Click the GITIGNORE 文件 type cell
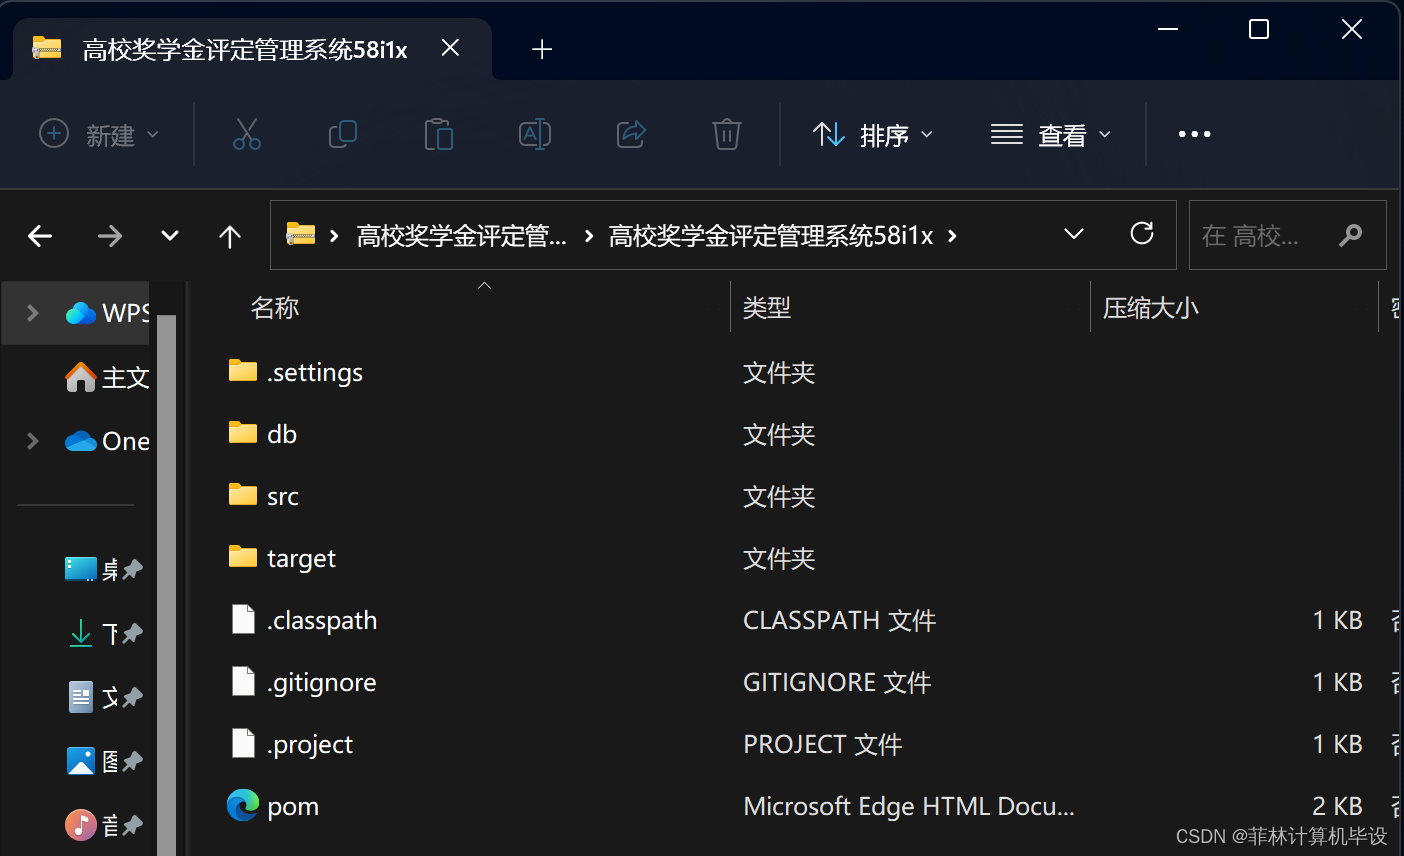This screenshot has width=1404, height=856. click(x=837, y=682)
